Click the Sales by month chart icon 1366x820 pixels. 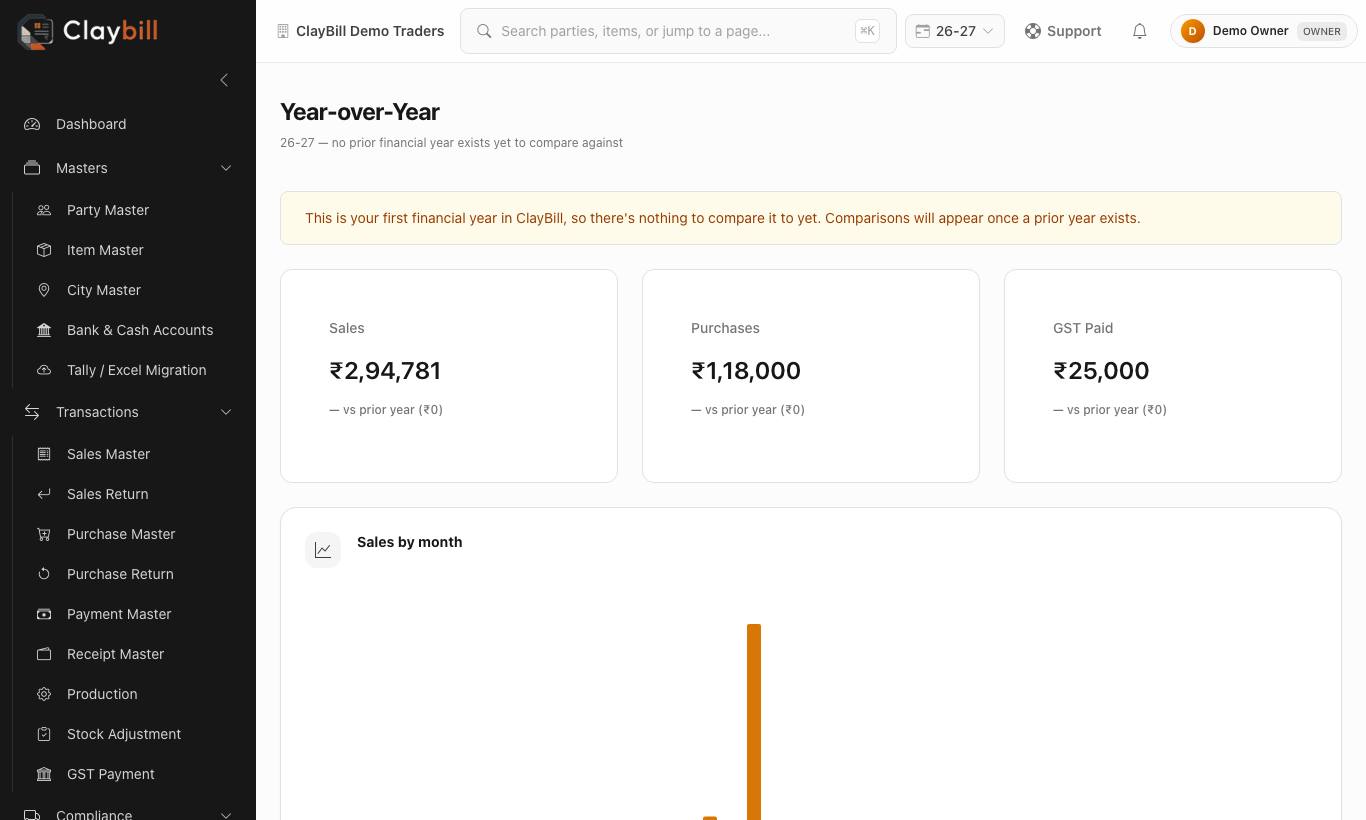pos(323,550)
